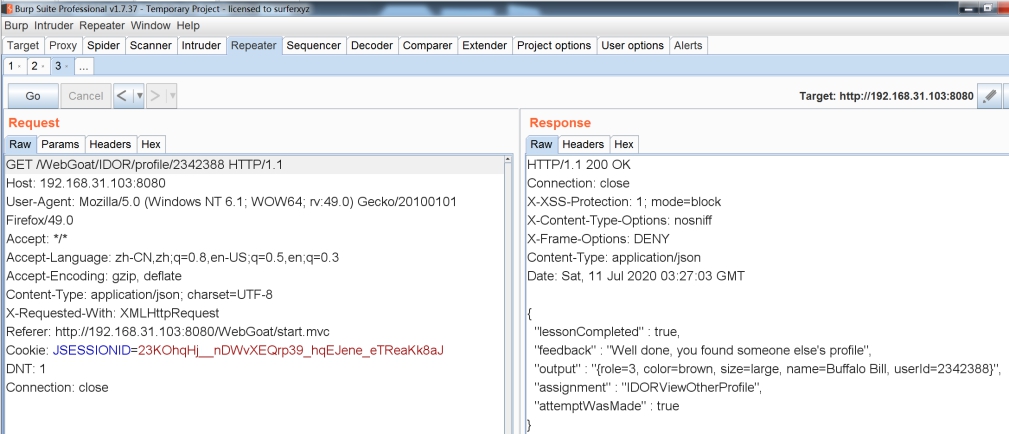Open the Alerts tab
This screenshot has width=1009, height=434.
[x=688, y=45]
